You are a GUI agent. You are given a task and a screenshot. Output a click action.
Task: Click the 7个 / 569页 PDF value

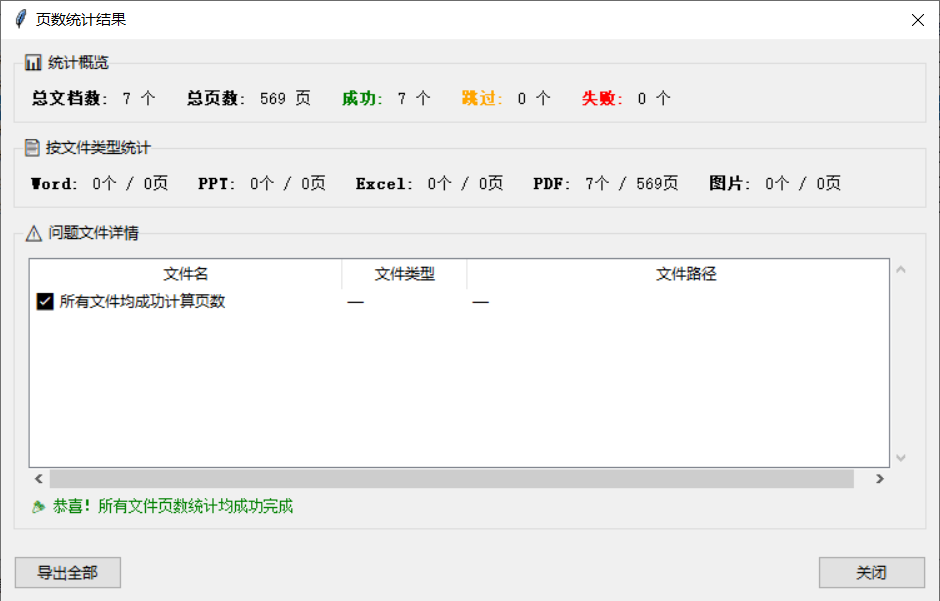[632, 183]
